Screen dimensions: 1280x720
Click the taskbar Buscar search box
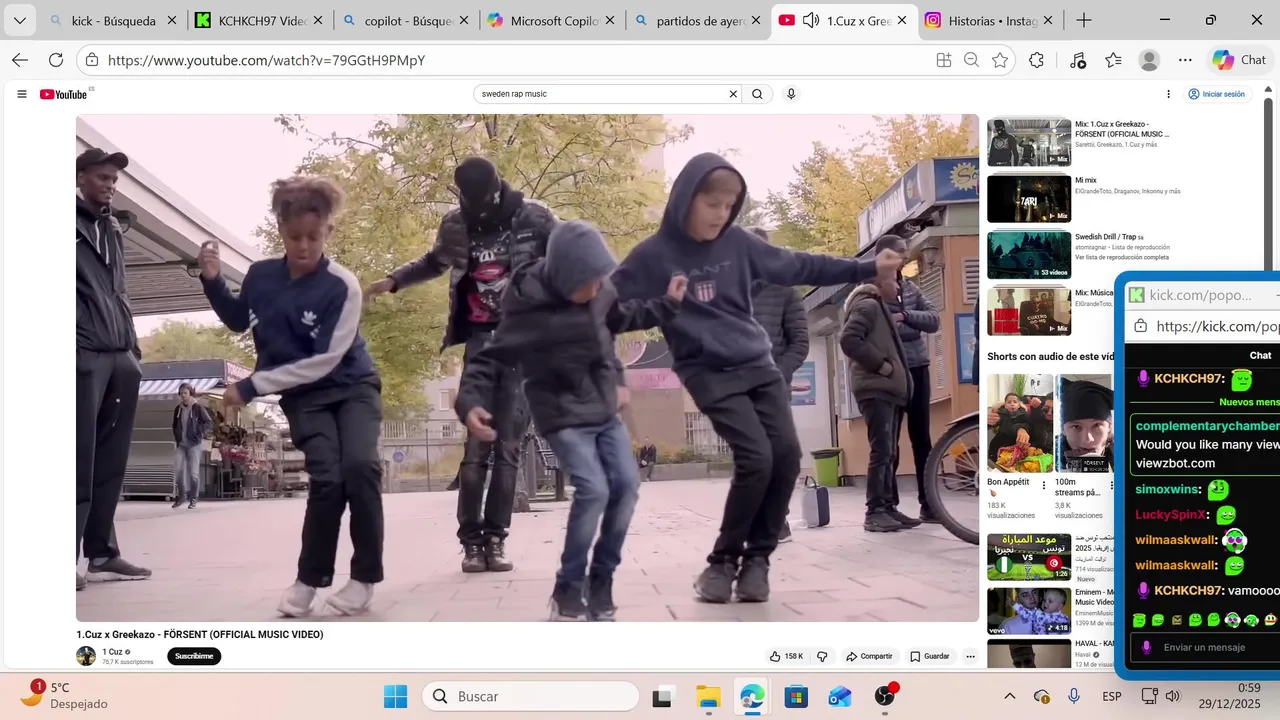click(x=531, y=696)
